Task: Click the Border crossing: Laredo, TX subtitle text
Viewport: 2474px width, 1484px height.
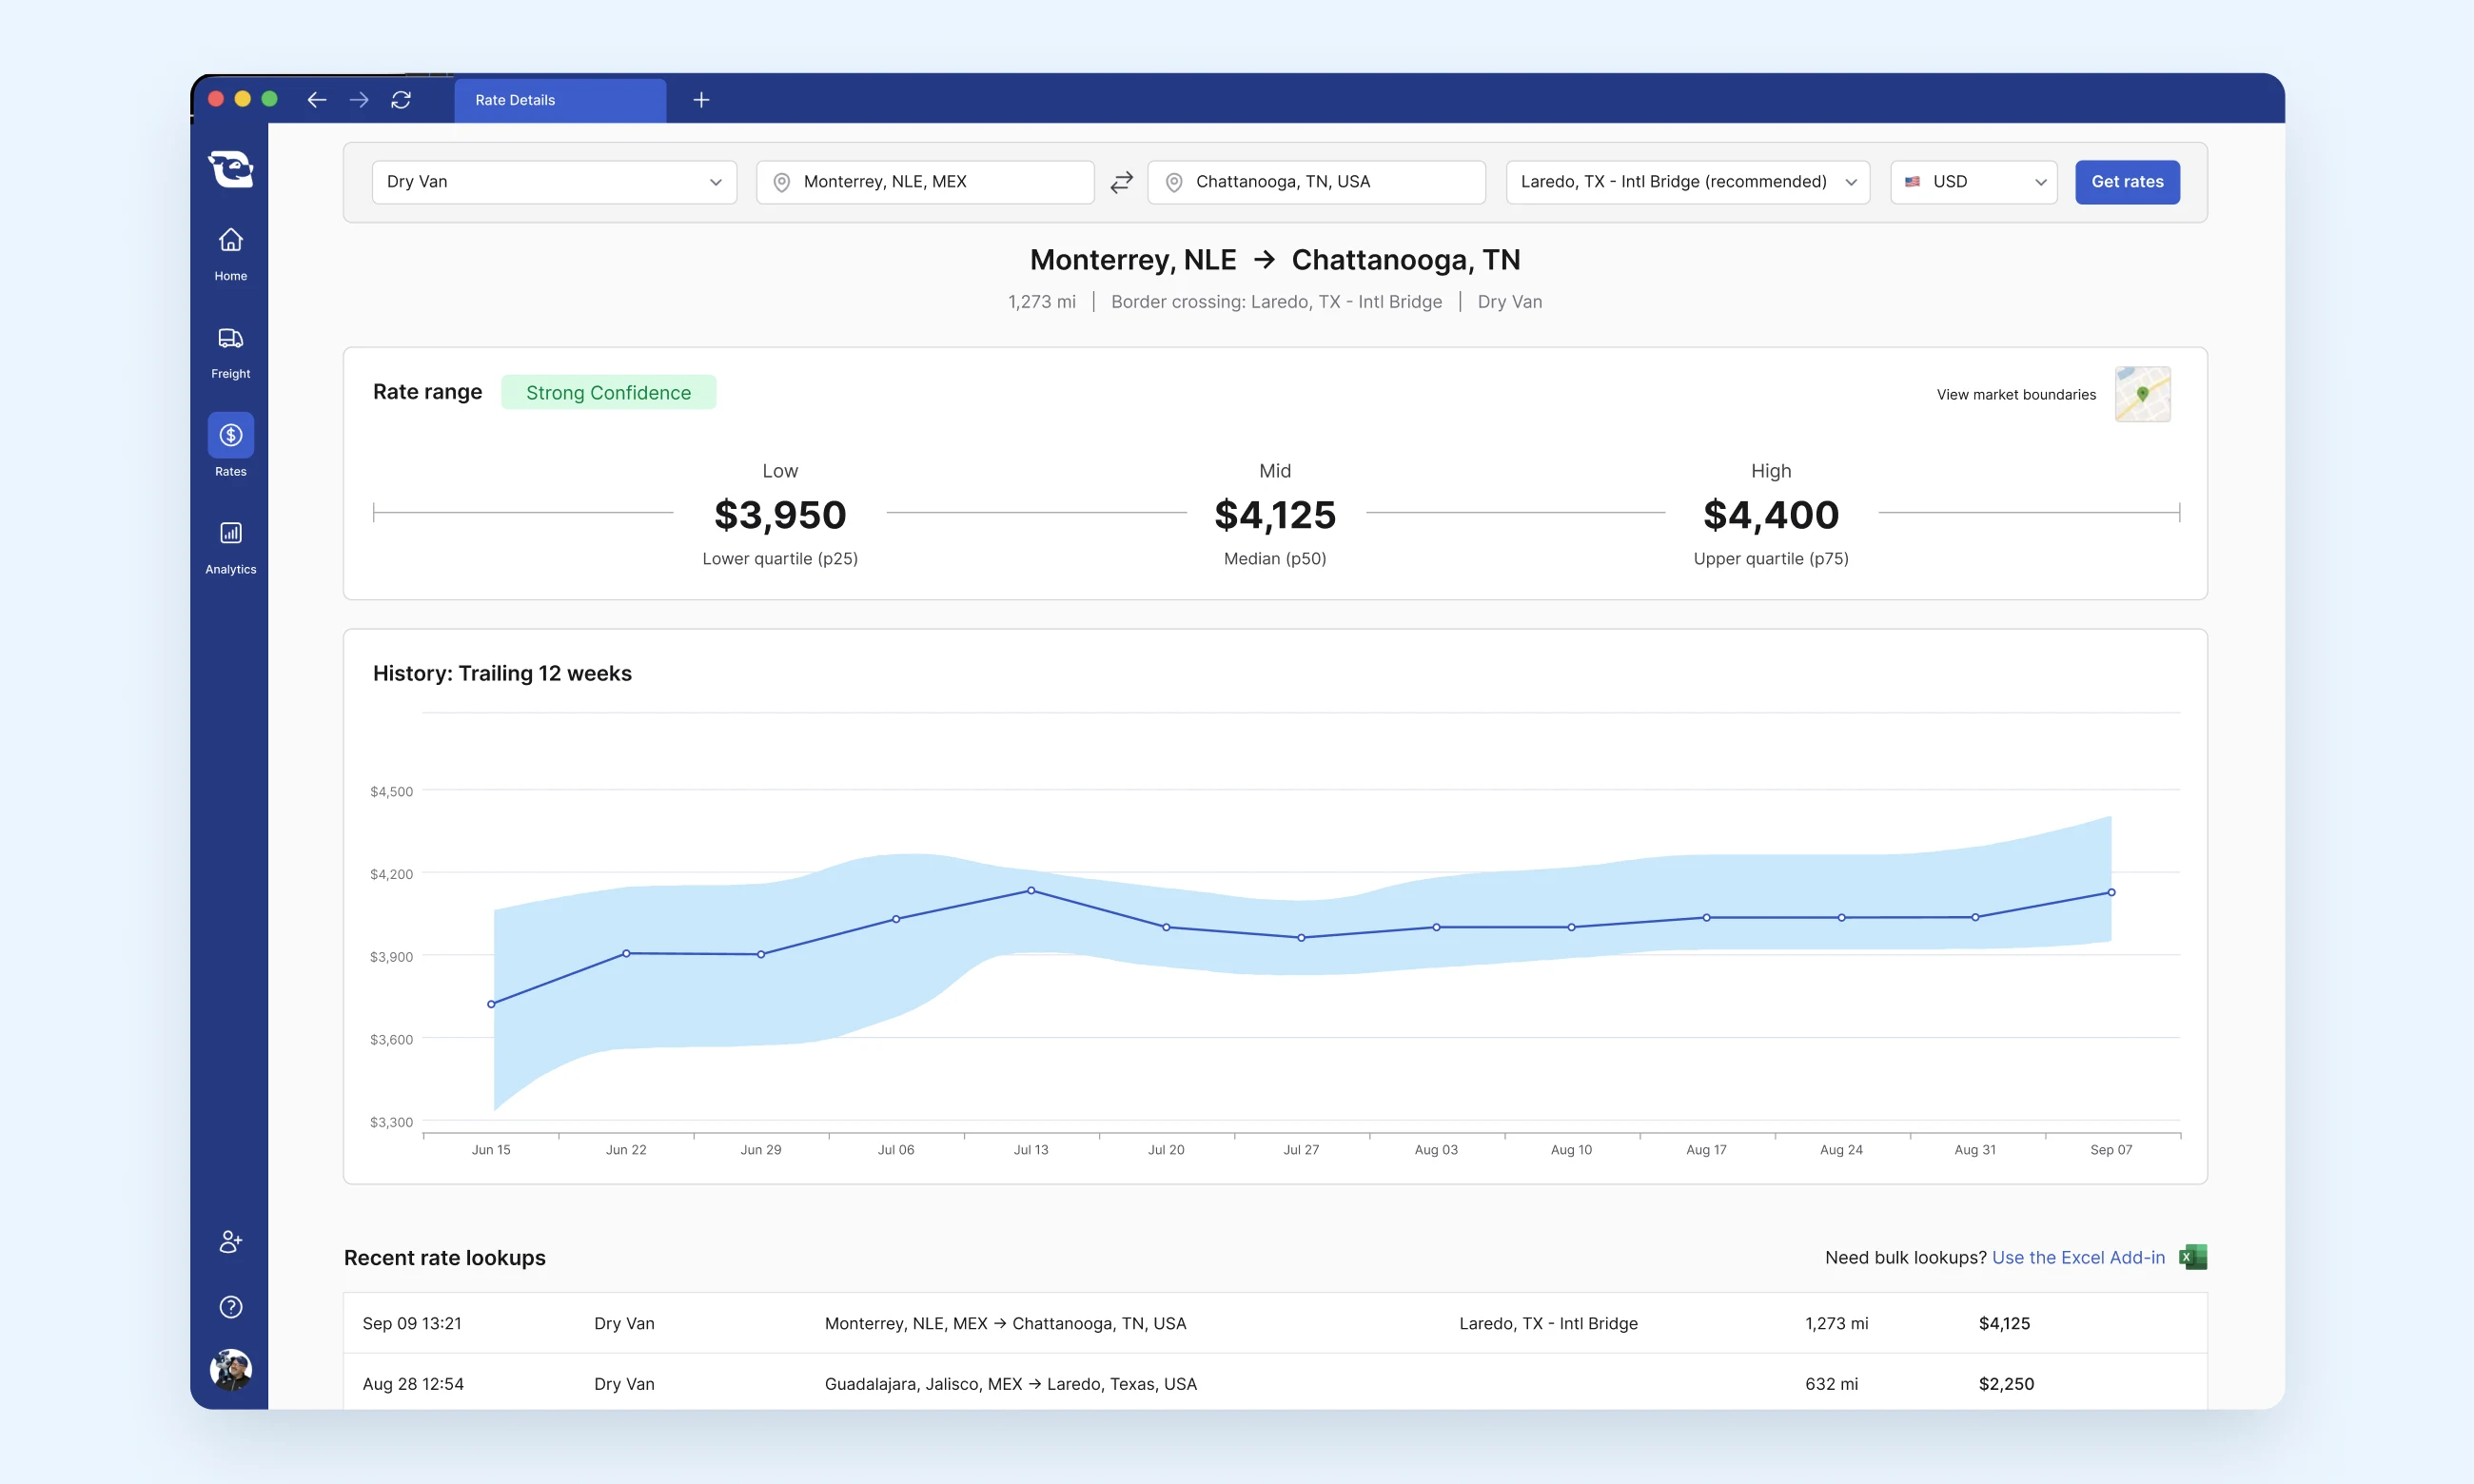Action: point(1276,302)
